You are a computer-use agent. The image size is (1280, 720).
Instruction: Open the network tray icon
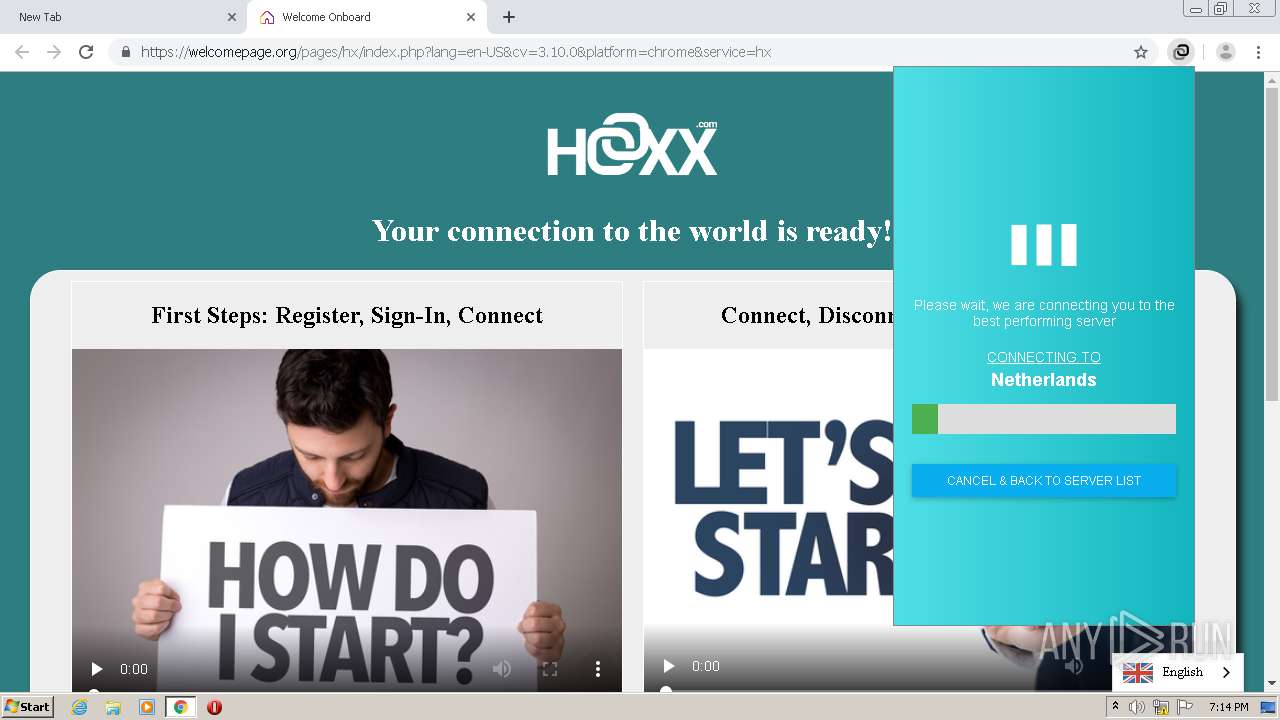(x=1161, y=707)
